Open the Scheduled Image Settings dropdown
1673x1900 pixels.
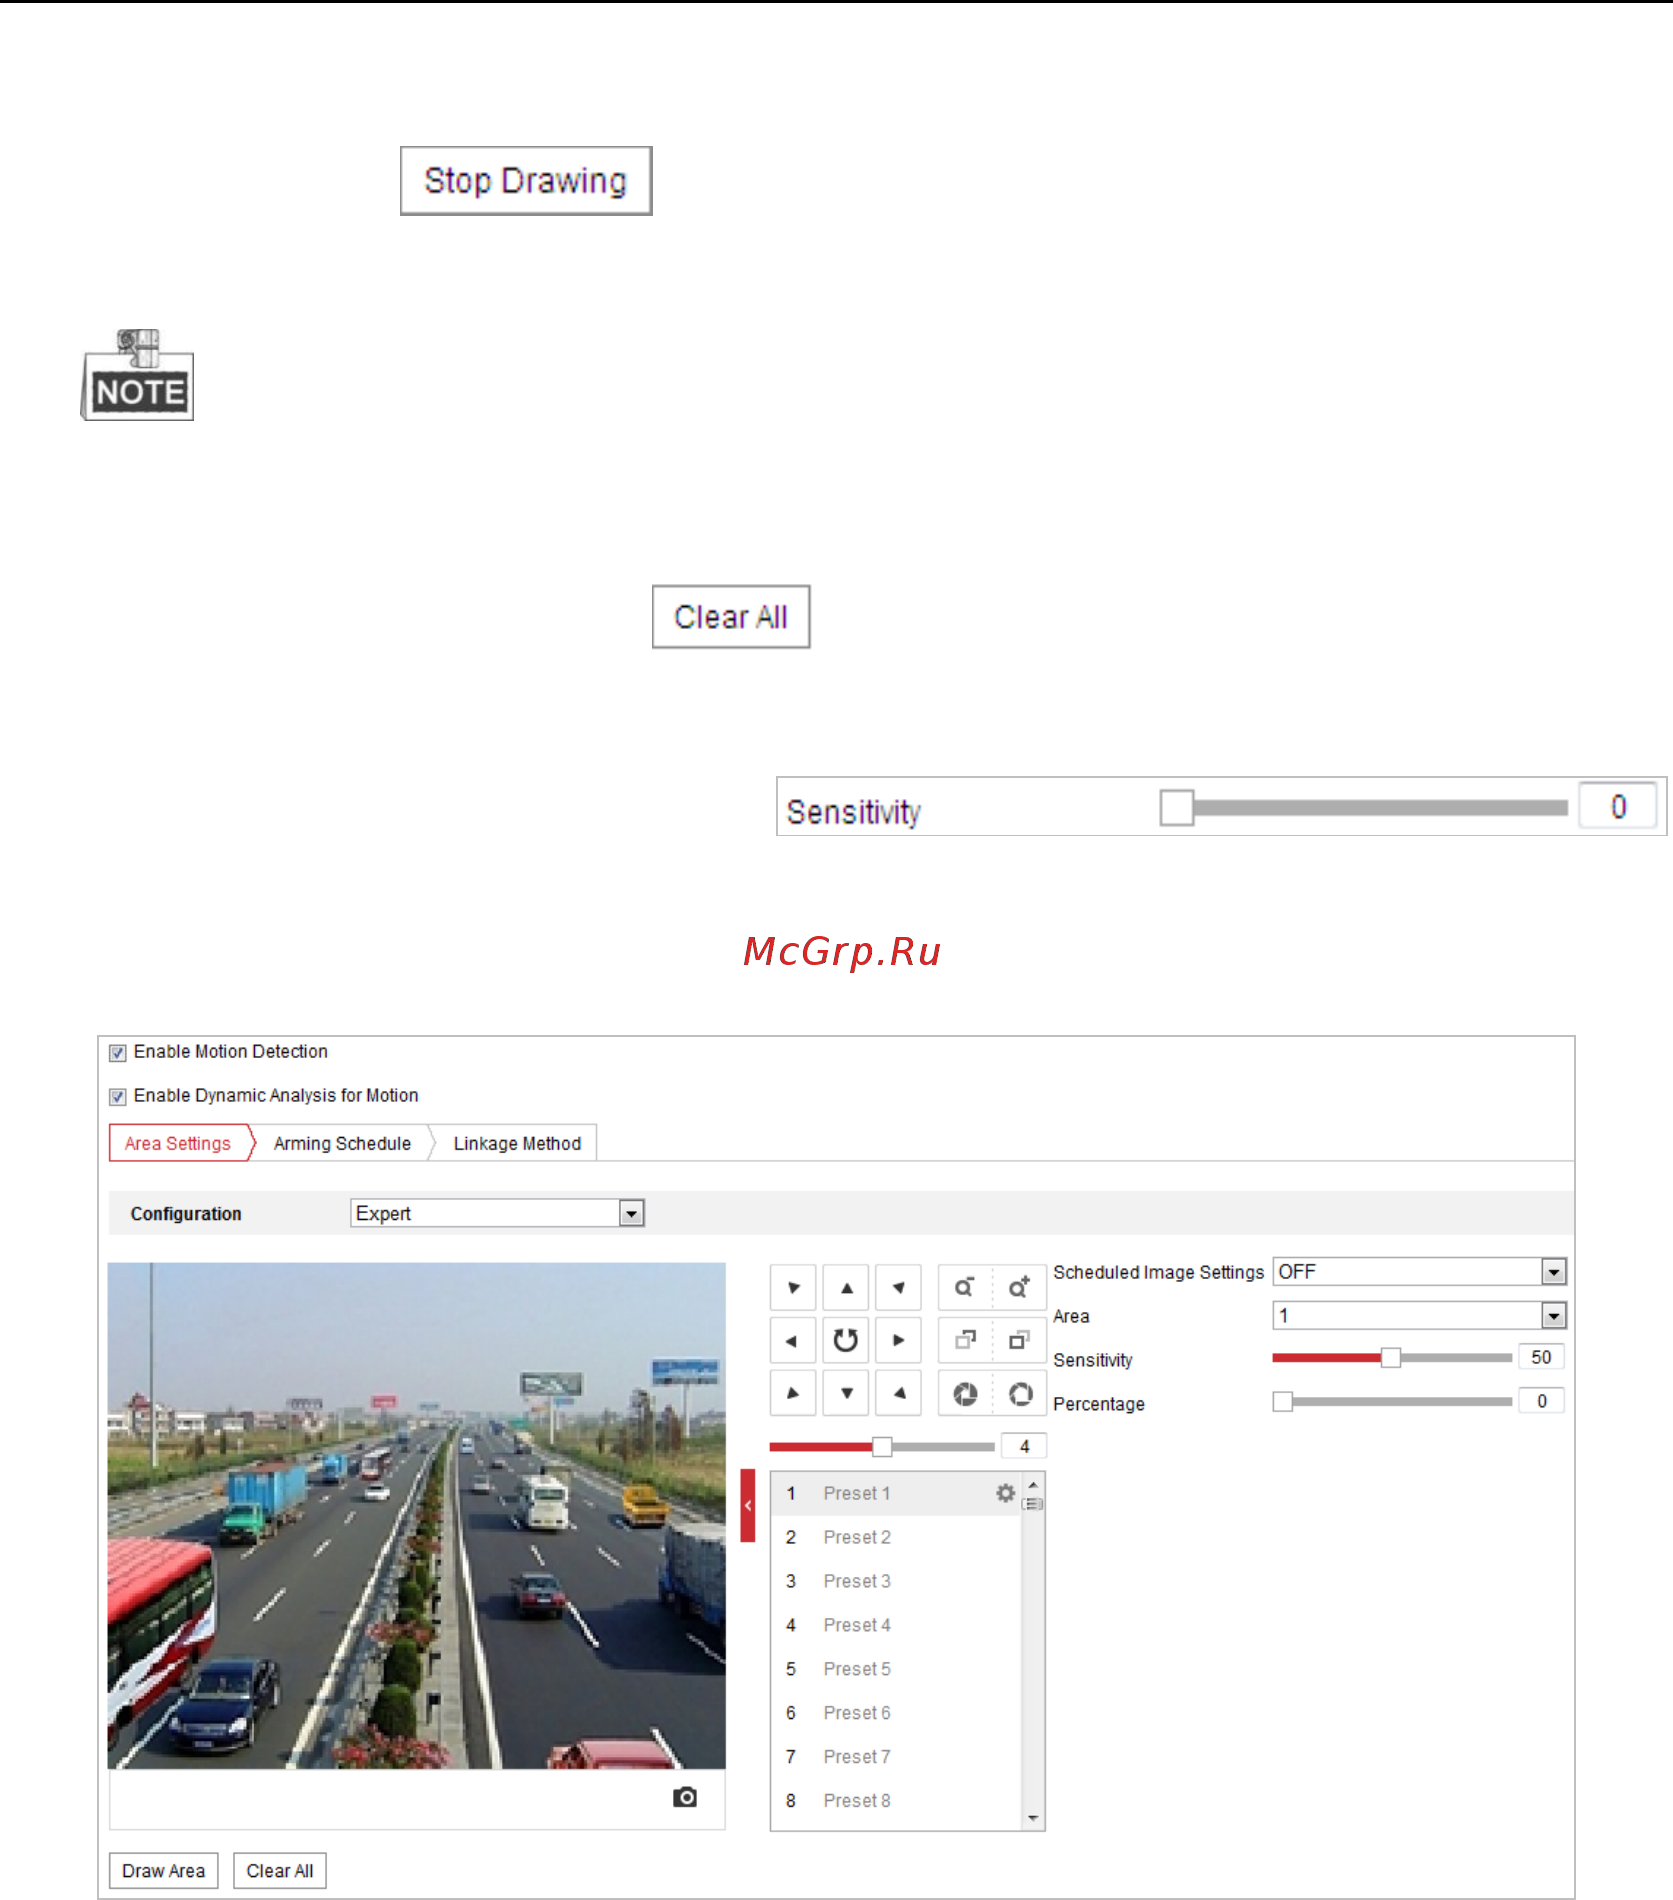click(x=1419, y=1272)
